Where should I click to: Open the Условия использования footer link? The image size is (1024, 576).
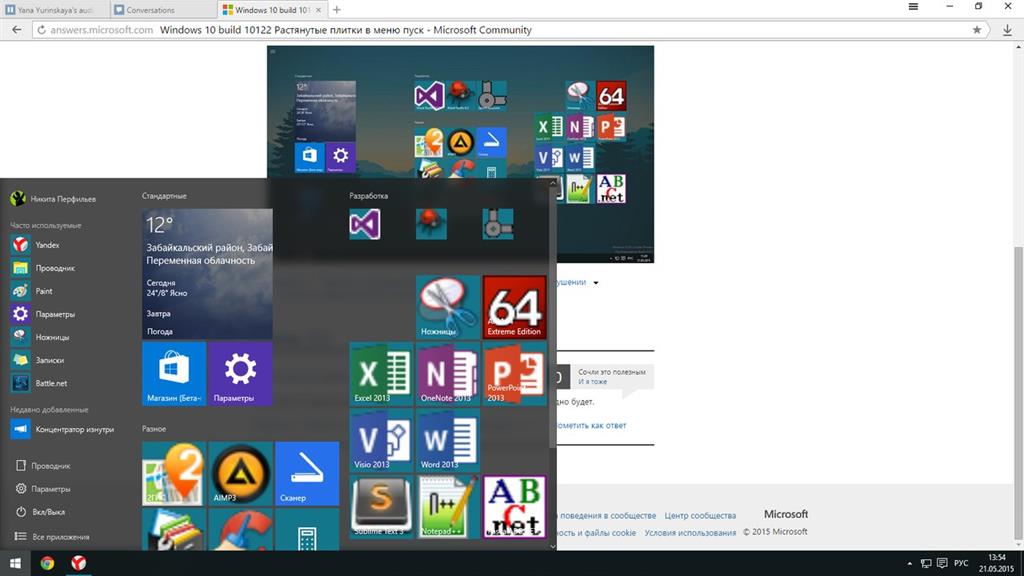[x=690, y=532]
